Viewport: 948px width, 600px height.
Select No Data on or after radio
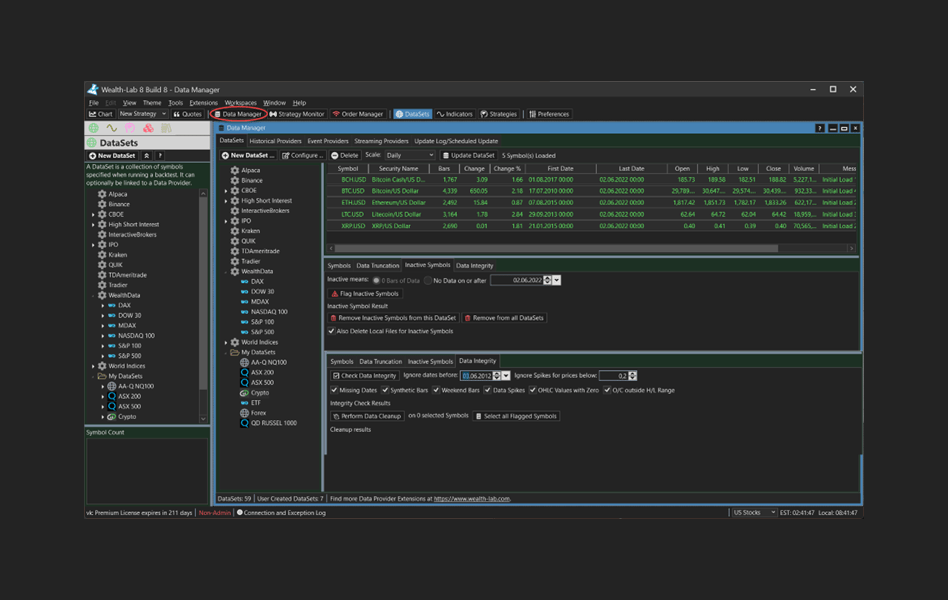coord(428,281)
